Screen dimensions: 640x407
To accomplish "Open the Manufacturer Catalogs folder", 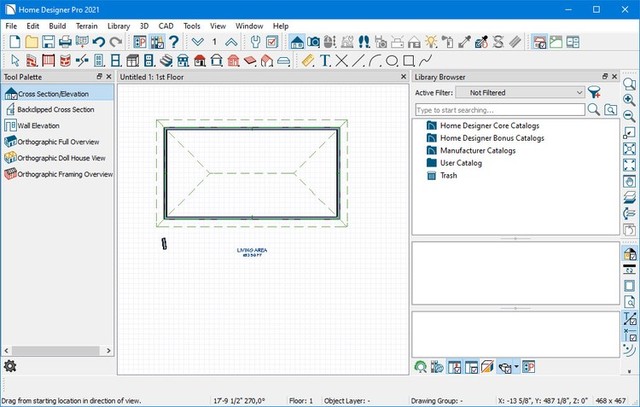I will pos(477,150).
